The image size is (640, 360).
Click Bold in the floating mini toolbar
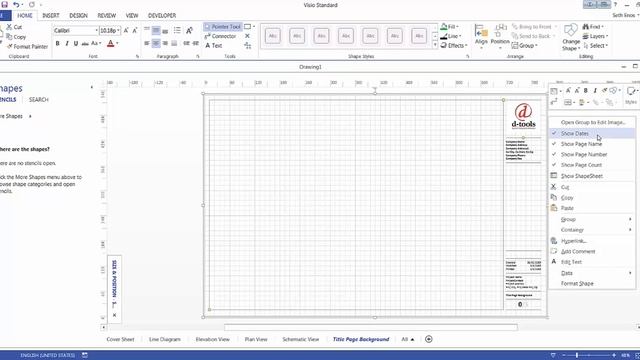586,91
